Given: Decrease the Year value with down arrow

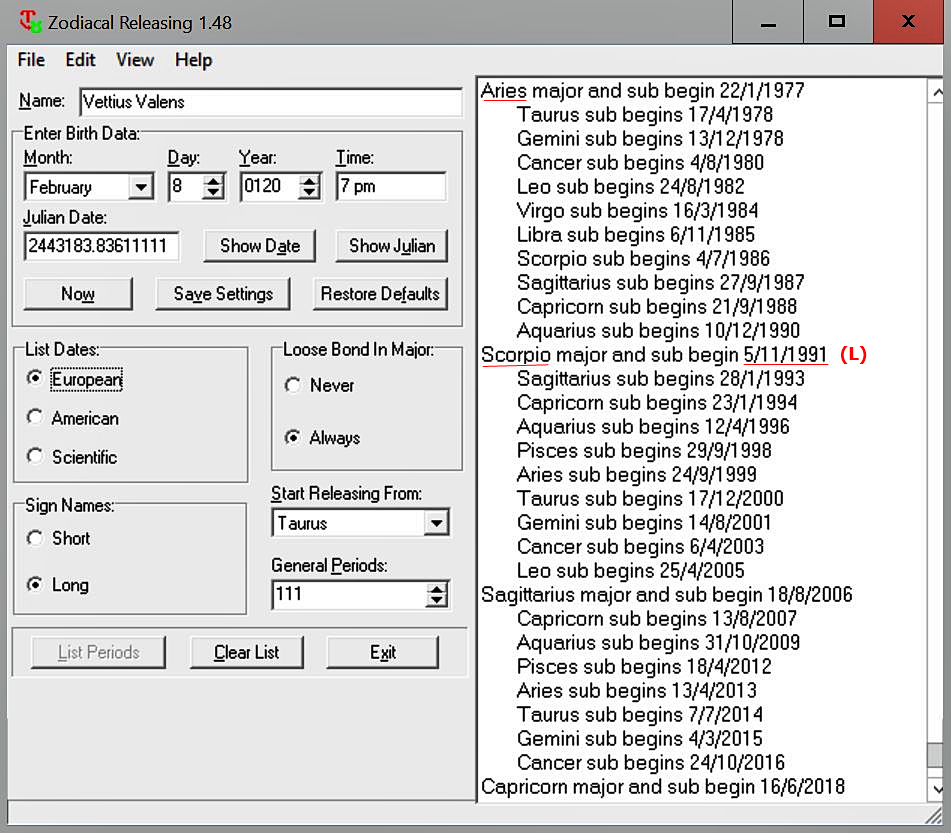Looking at the screenshot, I should pyautogui.click(x=309, y=193).
